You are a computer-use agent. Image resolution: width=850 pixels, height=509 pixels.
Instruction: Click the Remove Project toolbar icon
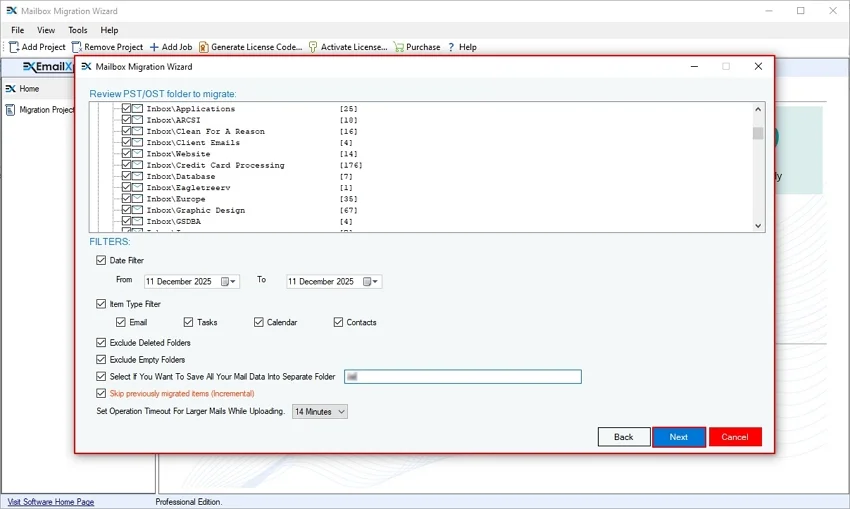click(76, 47)
